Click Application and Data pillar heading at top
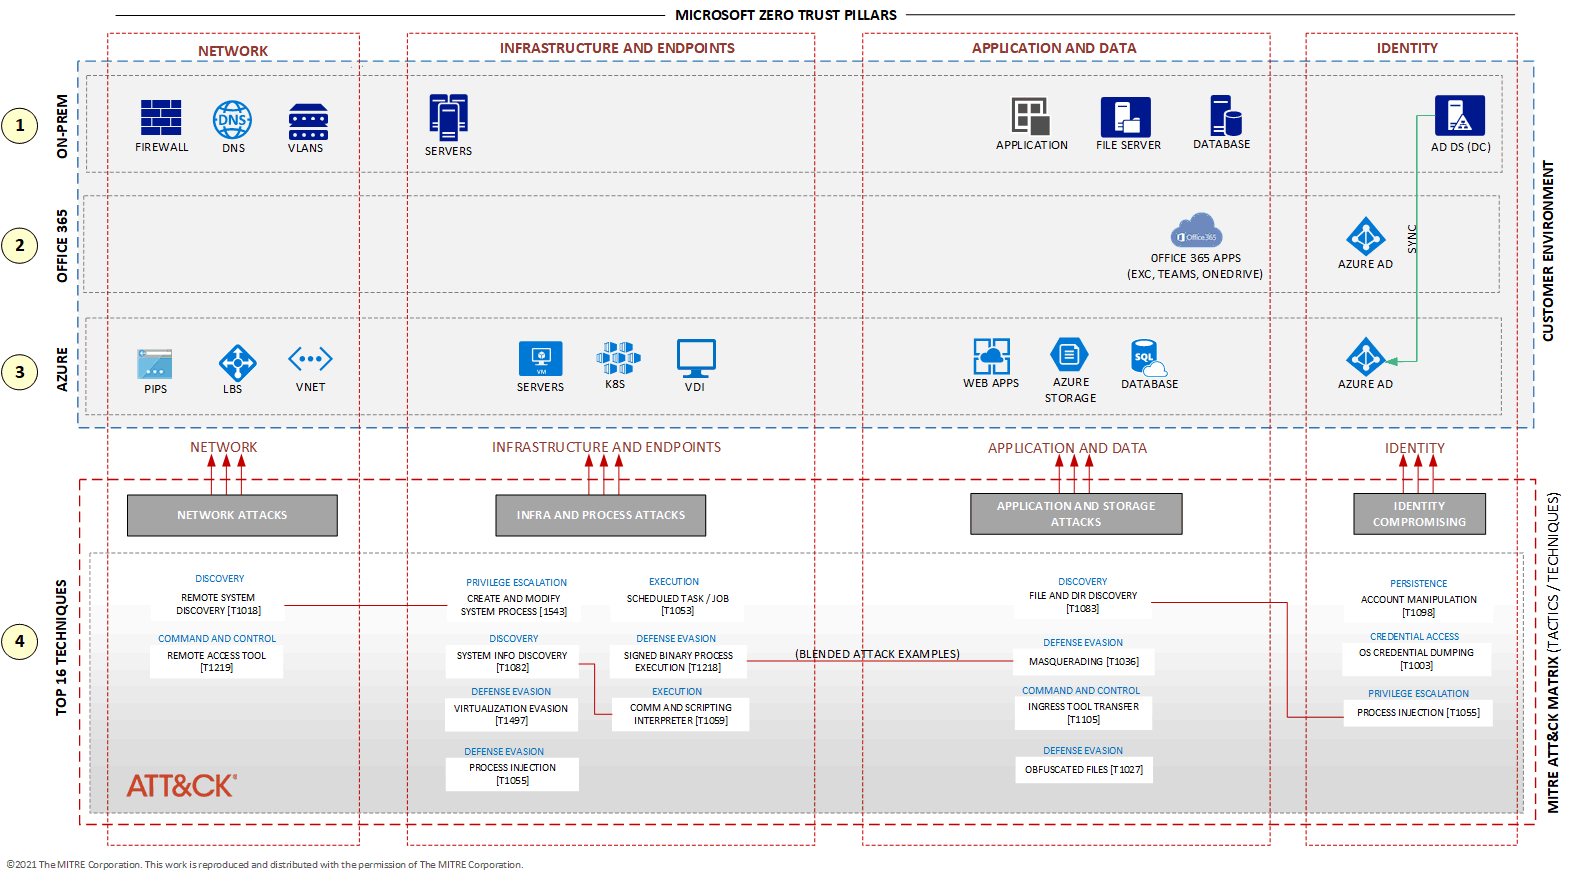1571x877 pixels. (1054, 48)
